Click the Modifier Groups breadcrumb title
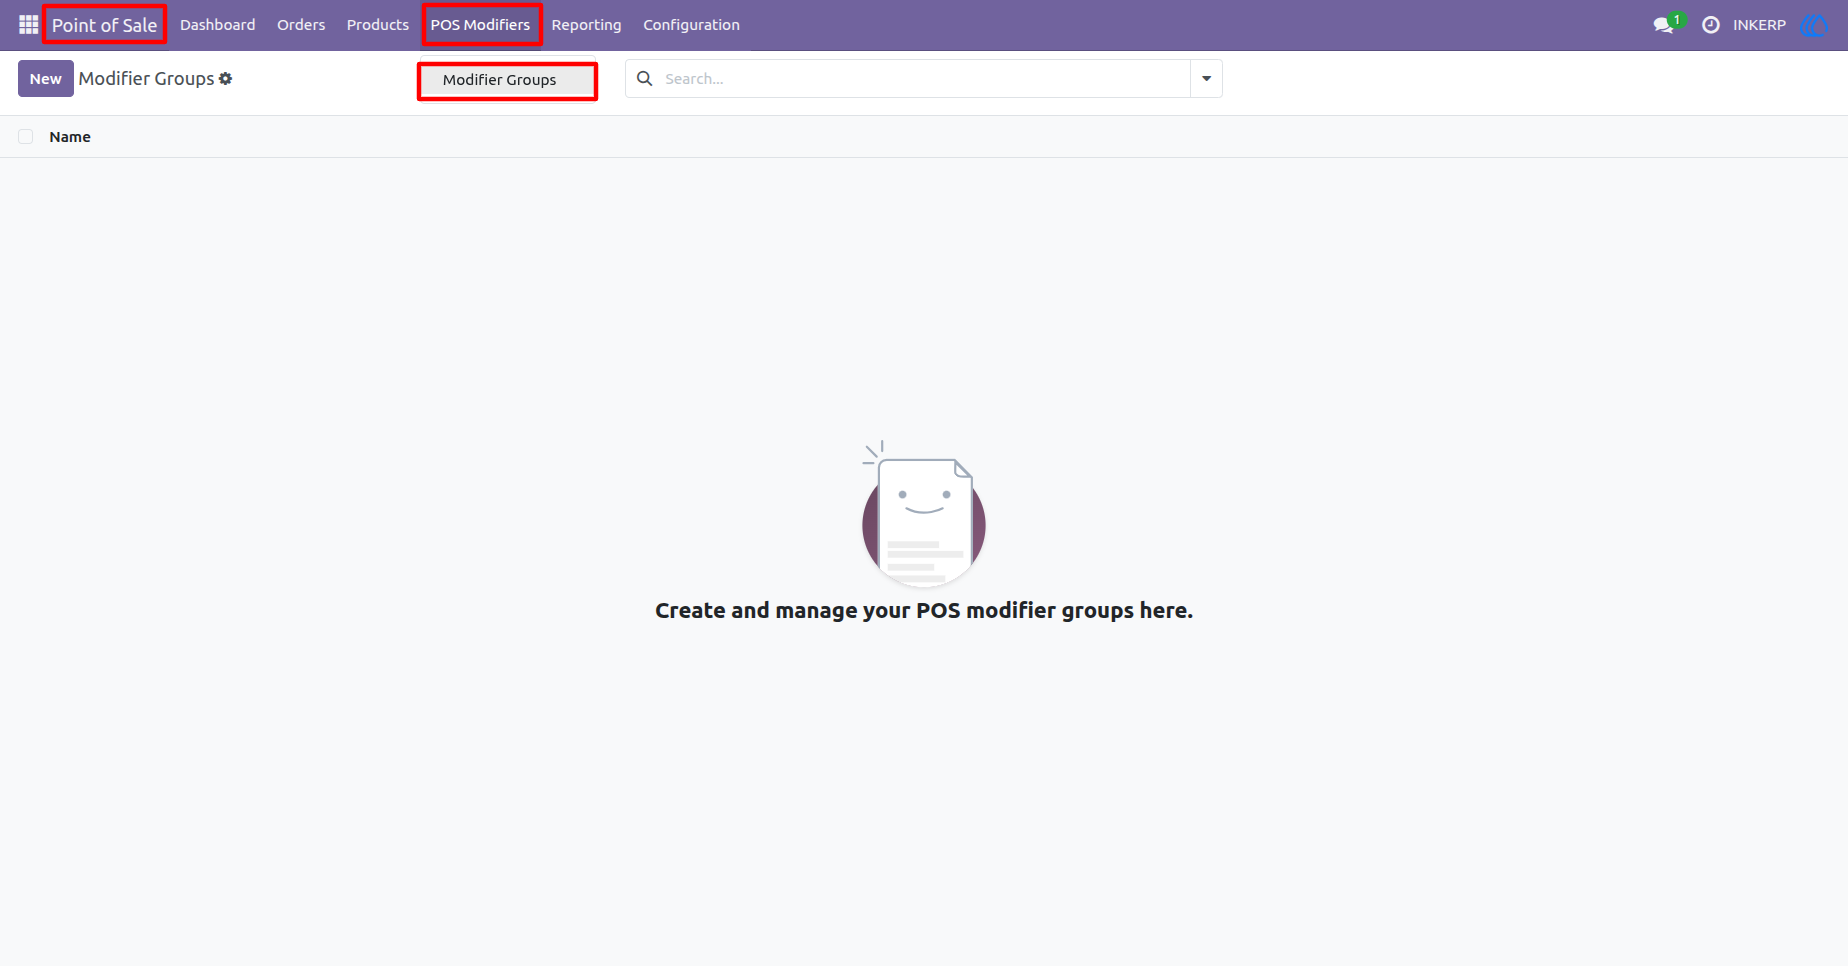 pos(147,78)
